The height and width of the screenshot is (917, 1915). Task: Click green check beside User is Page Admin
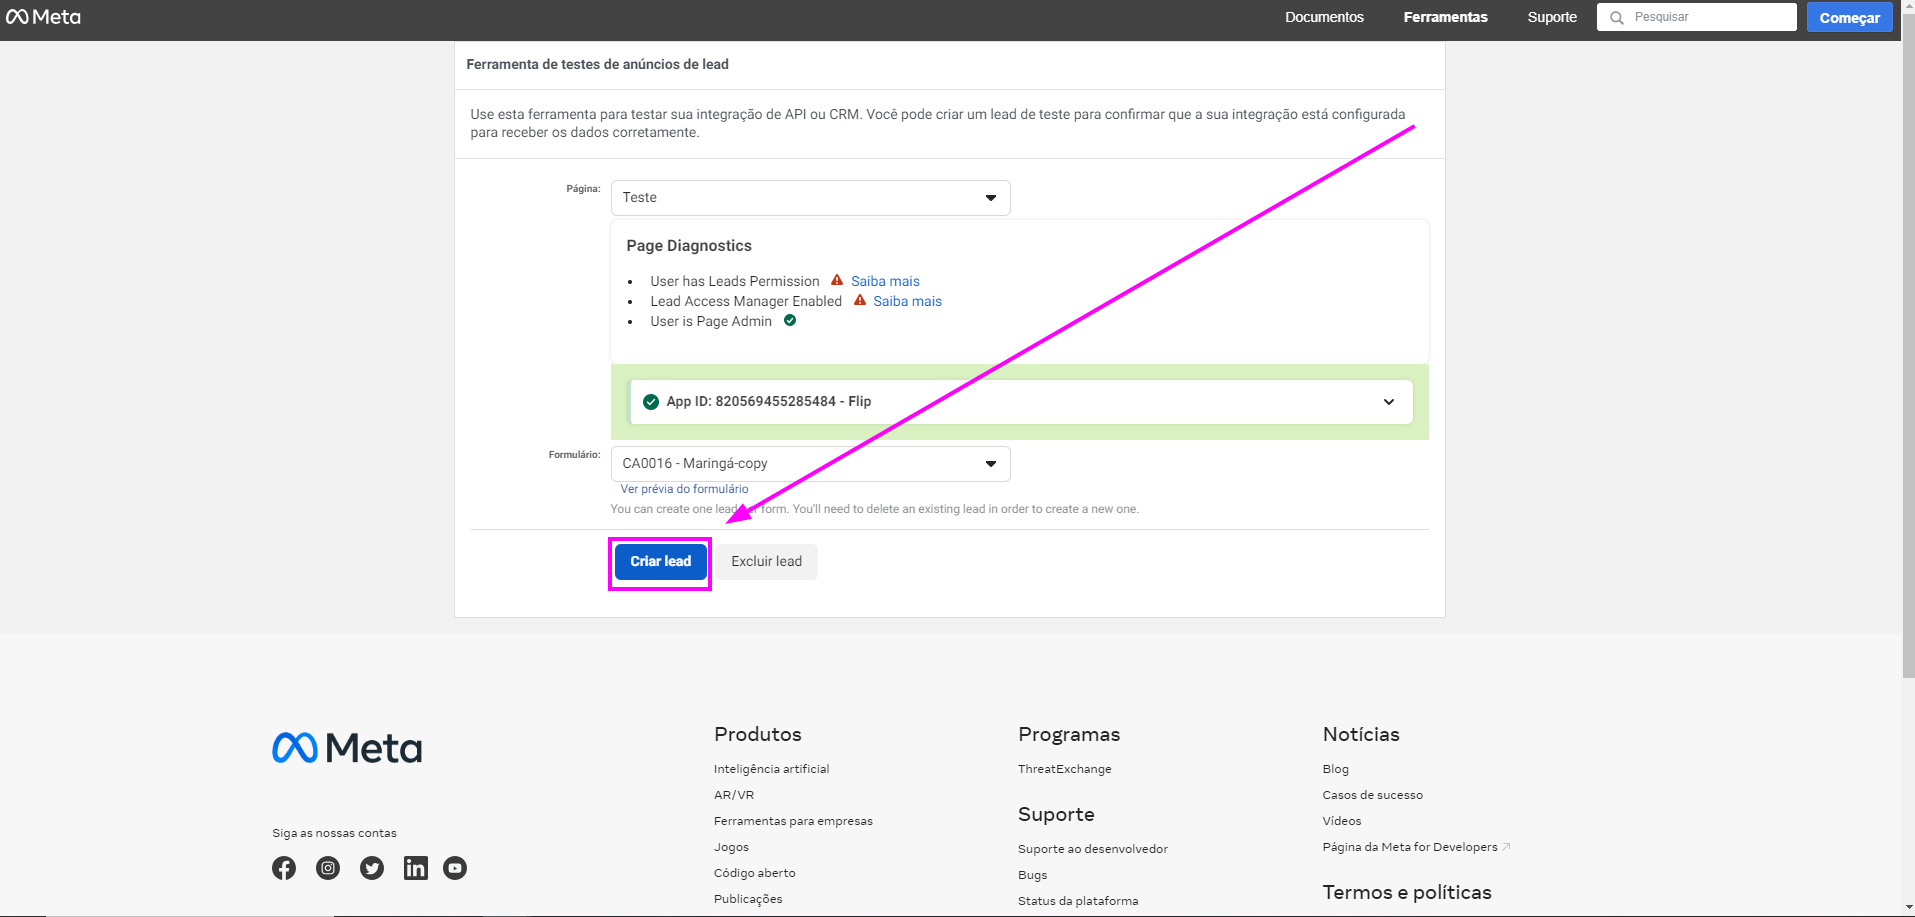pos(790,321)
